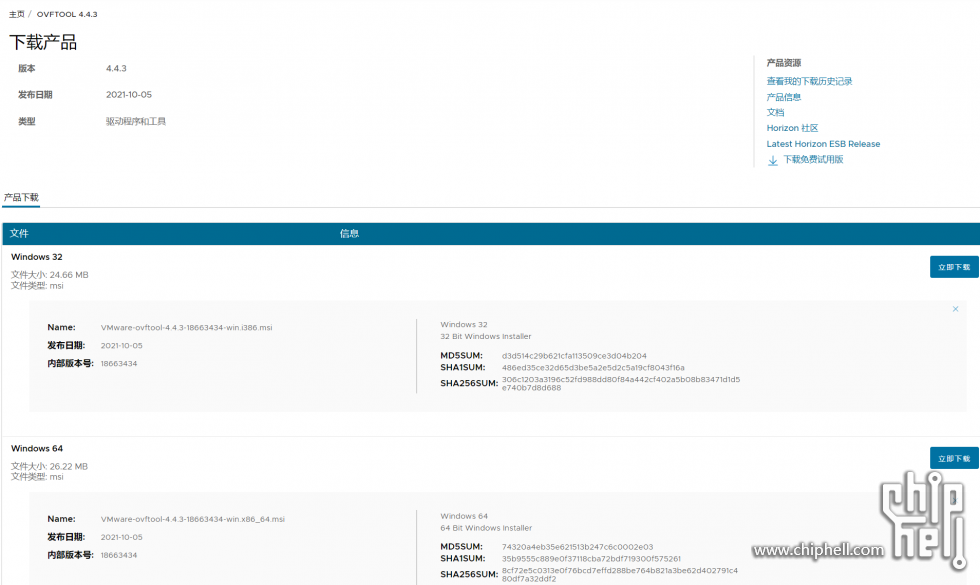The image size is (980, 585).
Task: Click 32 Bit Windows Installer description
Action: pyautogui.click(x=486, y=336)
